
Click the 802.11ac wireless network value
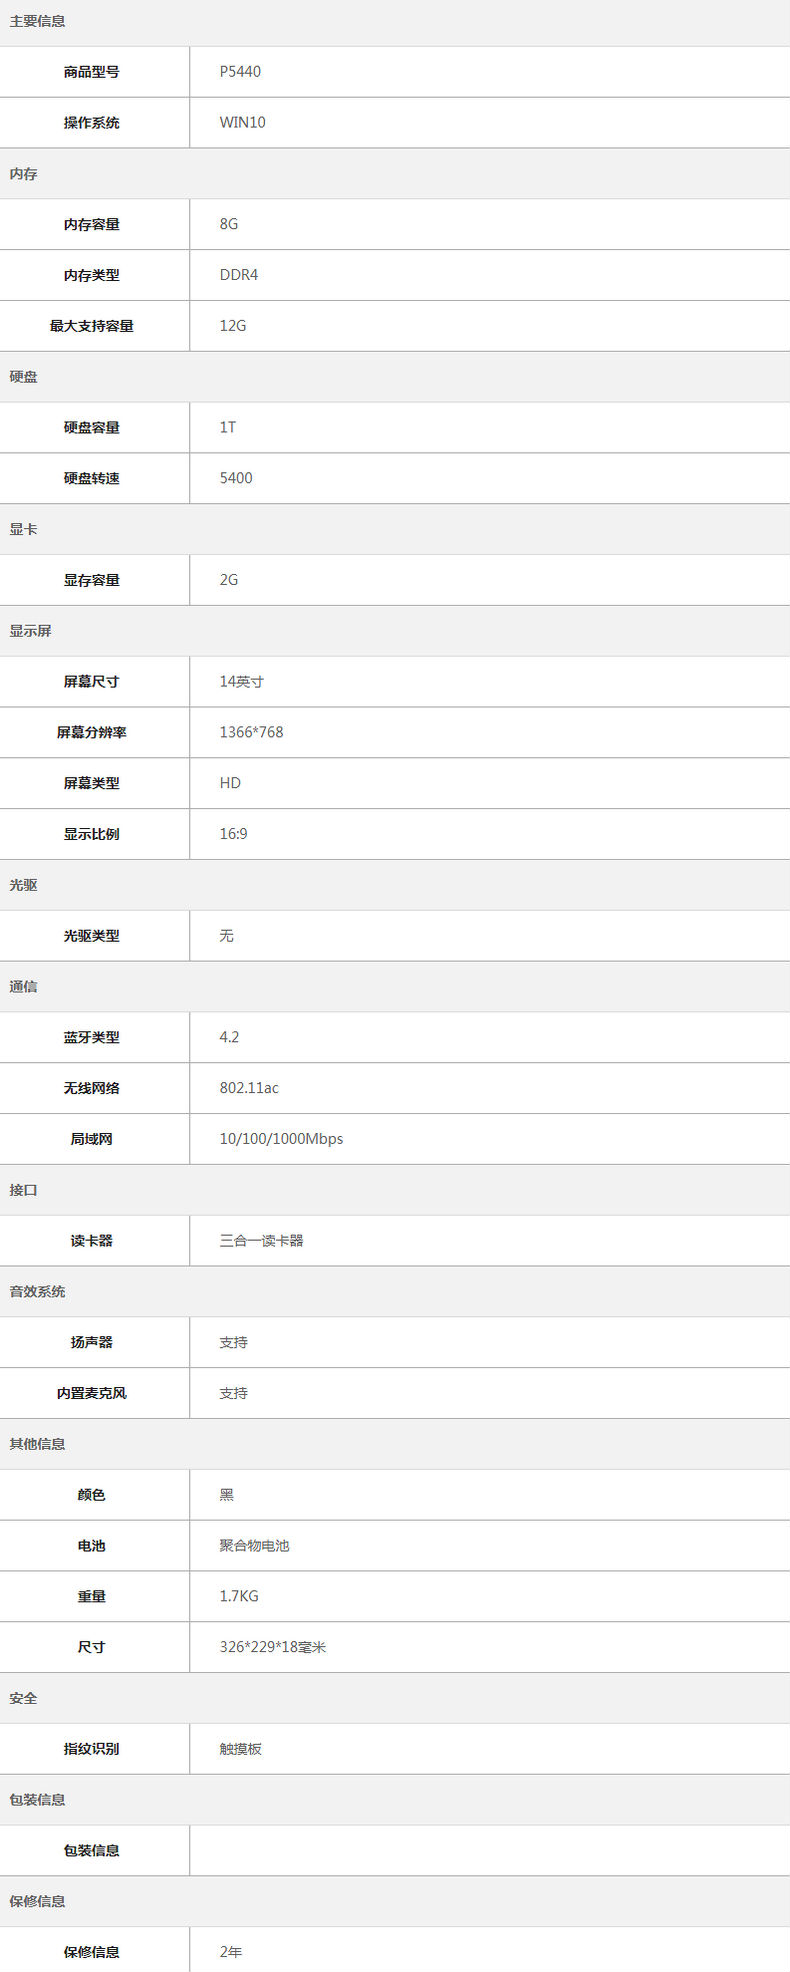click(x=249, y=1088)
